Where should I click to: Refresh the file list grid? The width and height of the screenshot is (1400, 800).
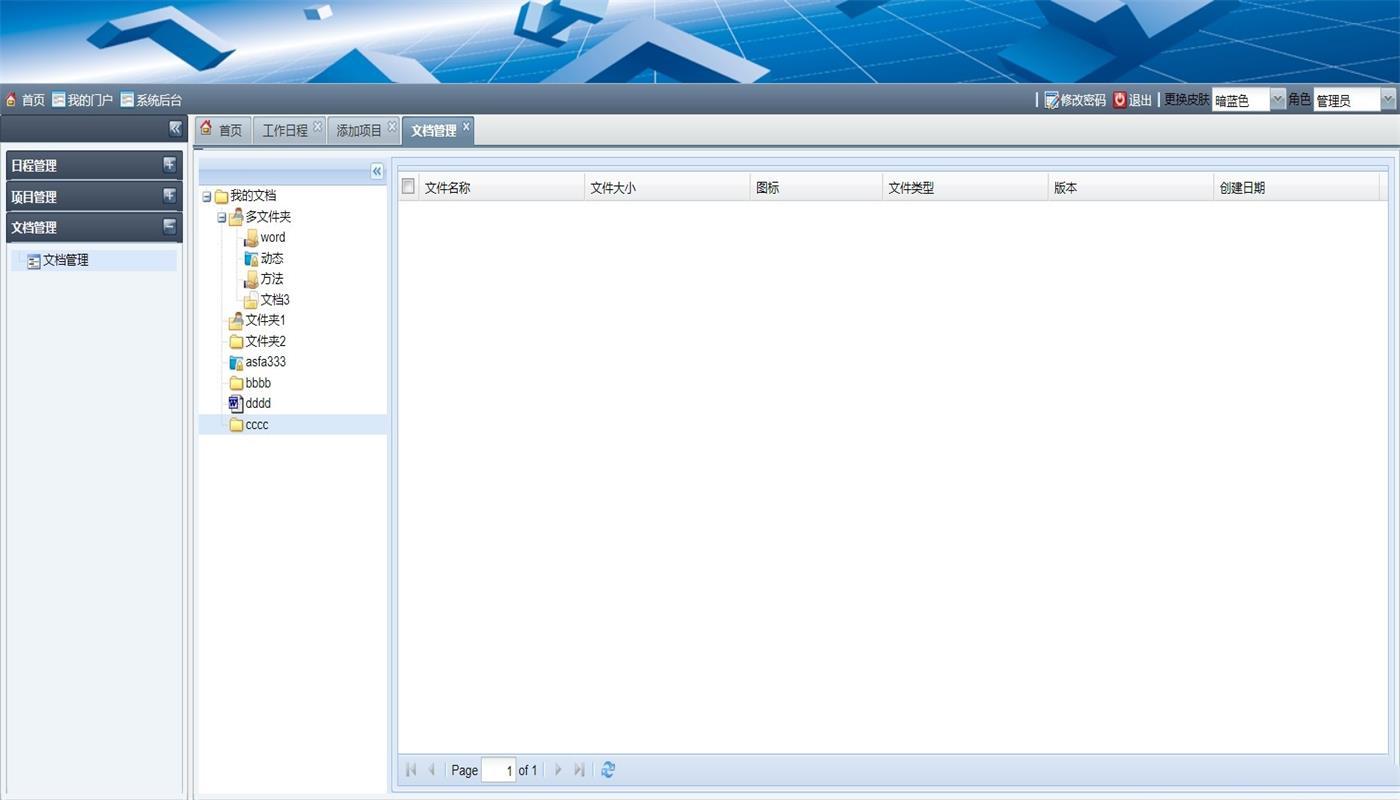pos(608,770)
